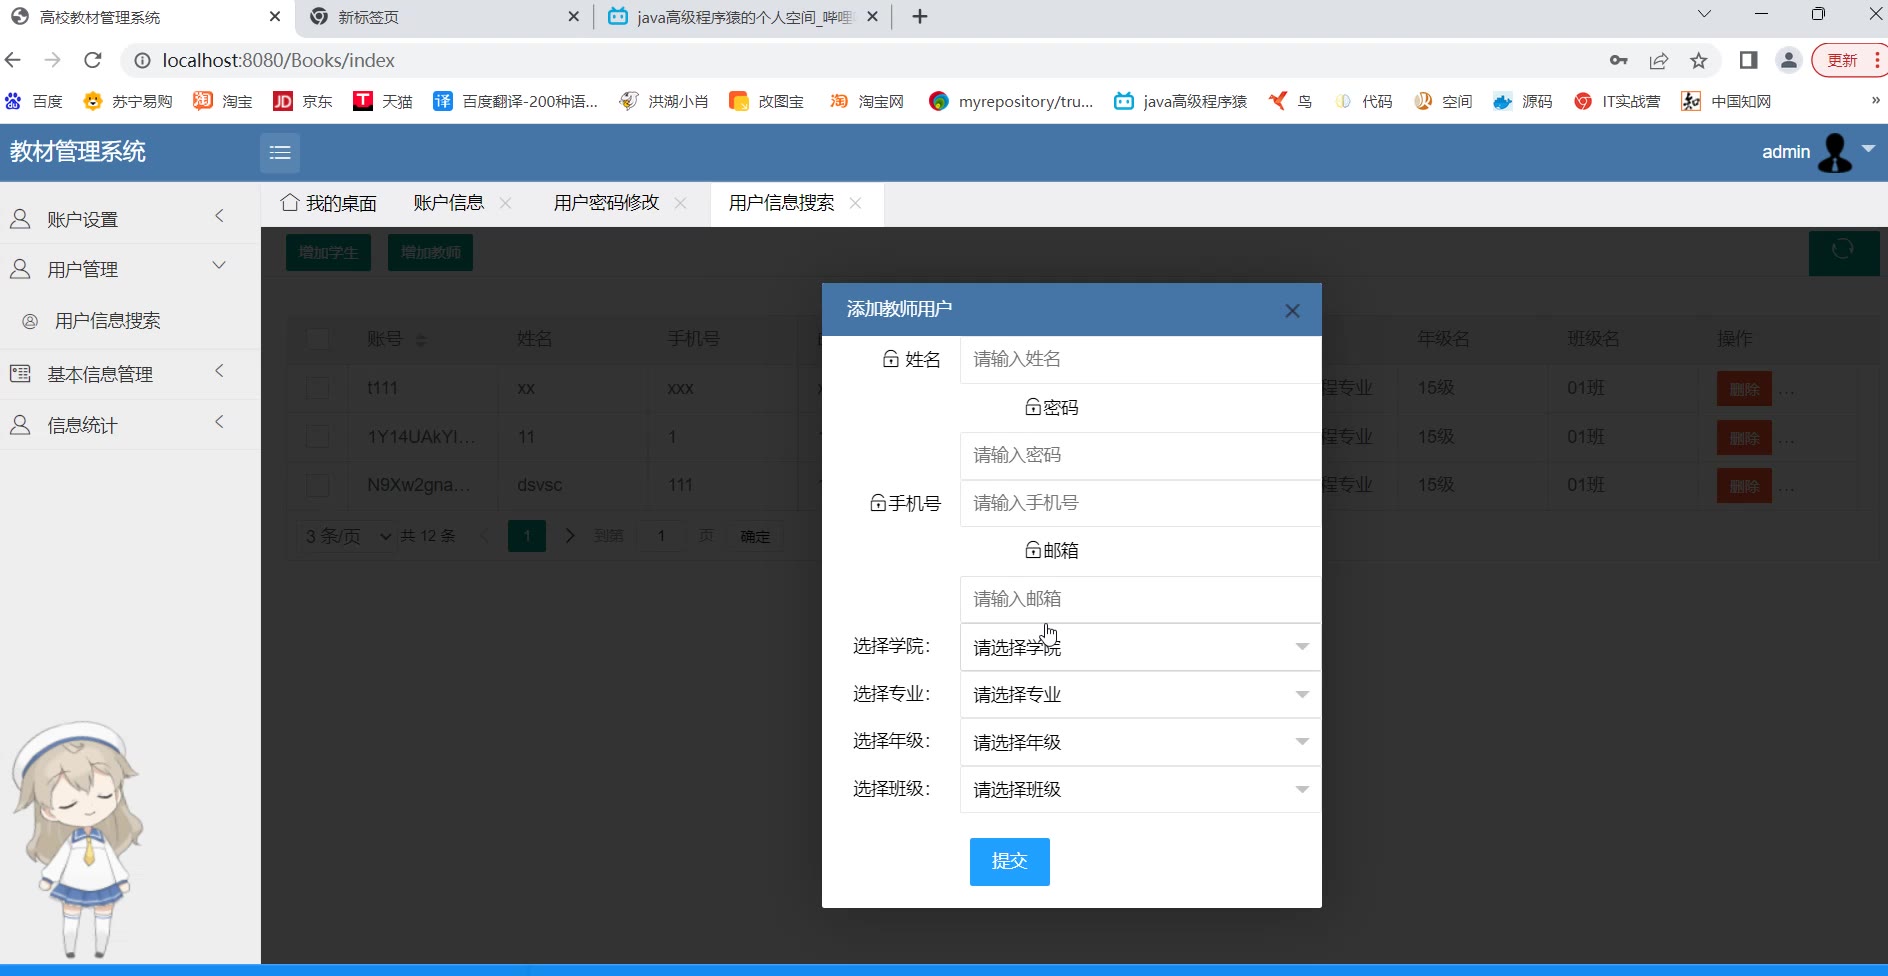Open the 苏宁易购 bookmark
Image resolution: width=1888 pixels, height=976 pixels.
(x=128, y=101)
